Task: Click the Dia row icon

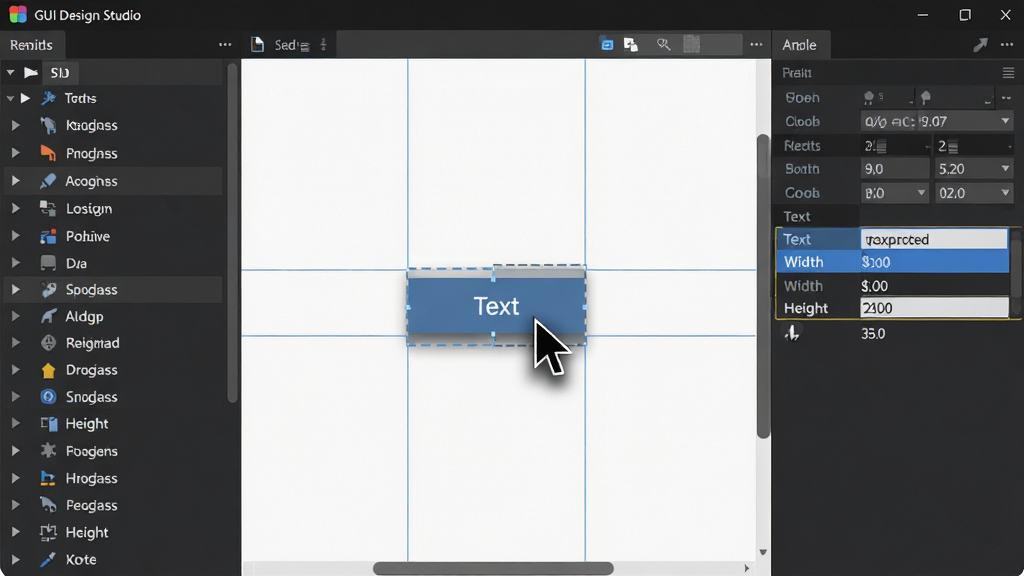Action: pos(48,263)
